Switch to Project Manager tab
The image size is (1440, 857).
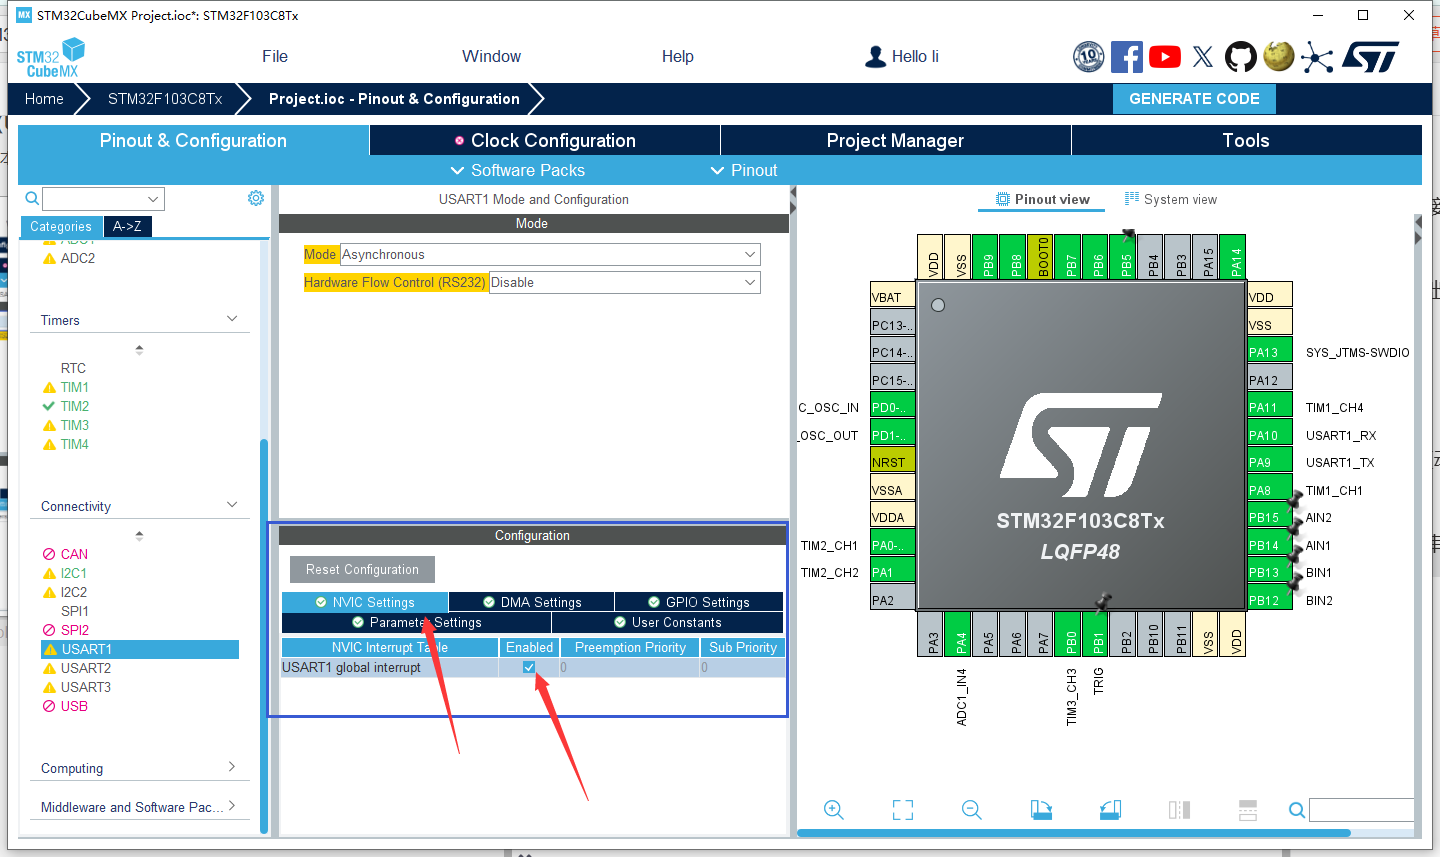[x=895, y=140]
